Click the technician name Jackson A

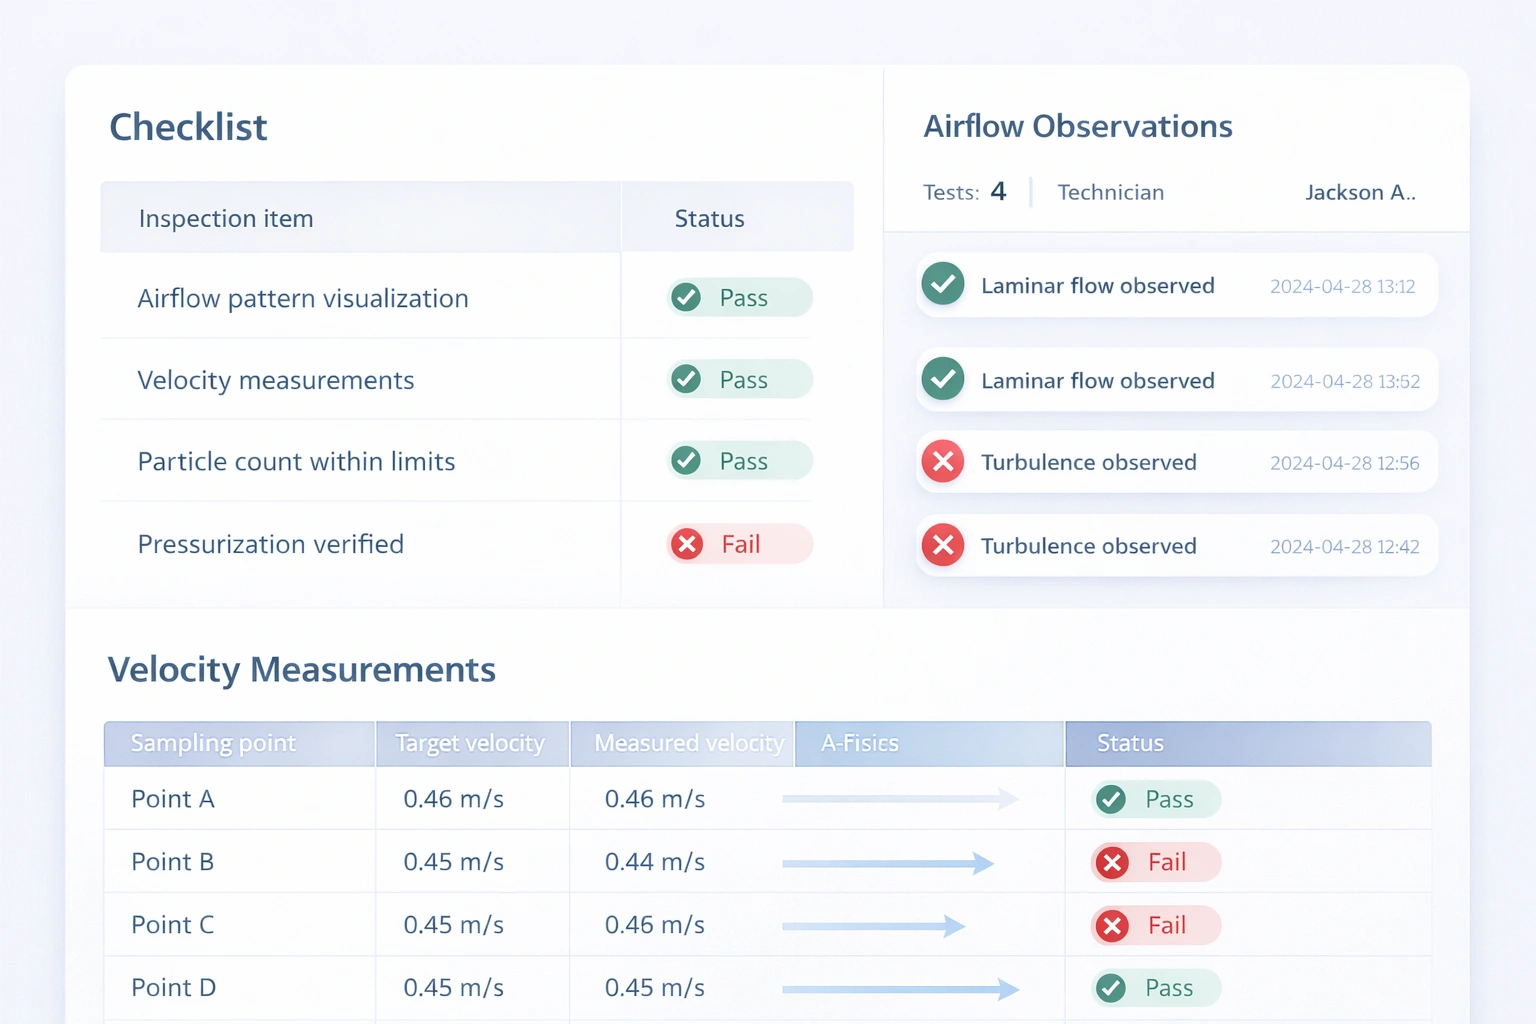pos(1361,192)
